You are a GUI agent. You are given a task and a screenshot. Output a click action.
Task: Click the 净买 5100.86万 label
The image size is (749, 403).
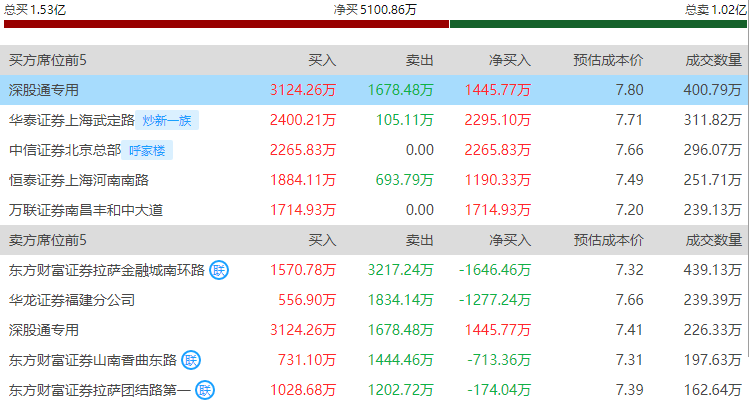375,10
